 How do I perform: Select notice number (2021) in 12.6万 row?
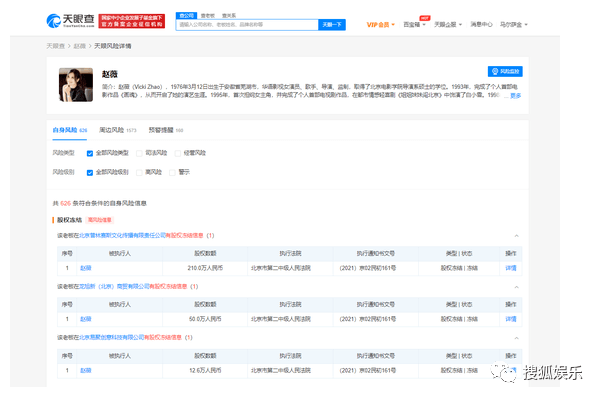point(367,370)
